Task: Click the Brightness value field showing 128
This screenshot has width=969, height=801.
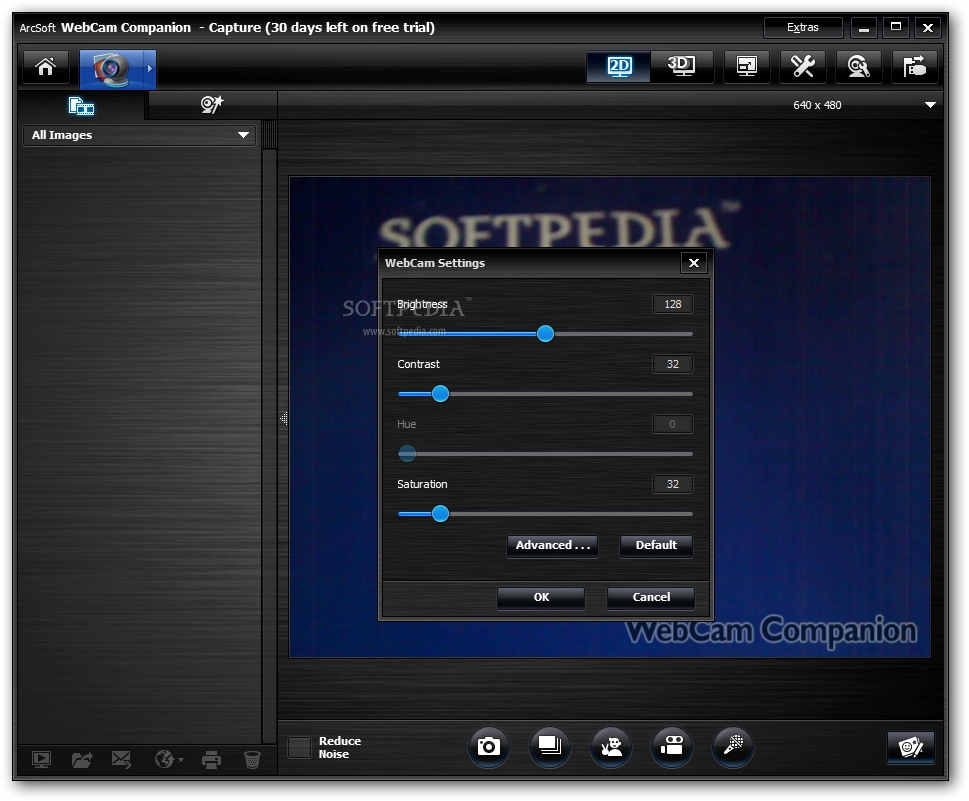Action: click(672, 304)
